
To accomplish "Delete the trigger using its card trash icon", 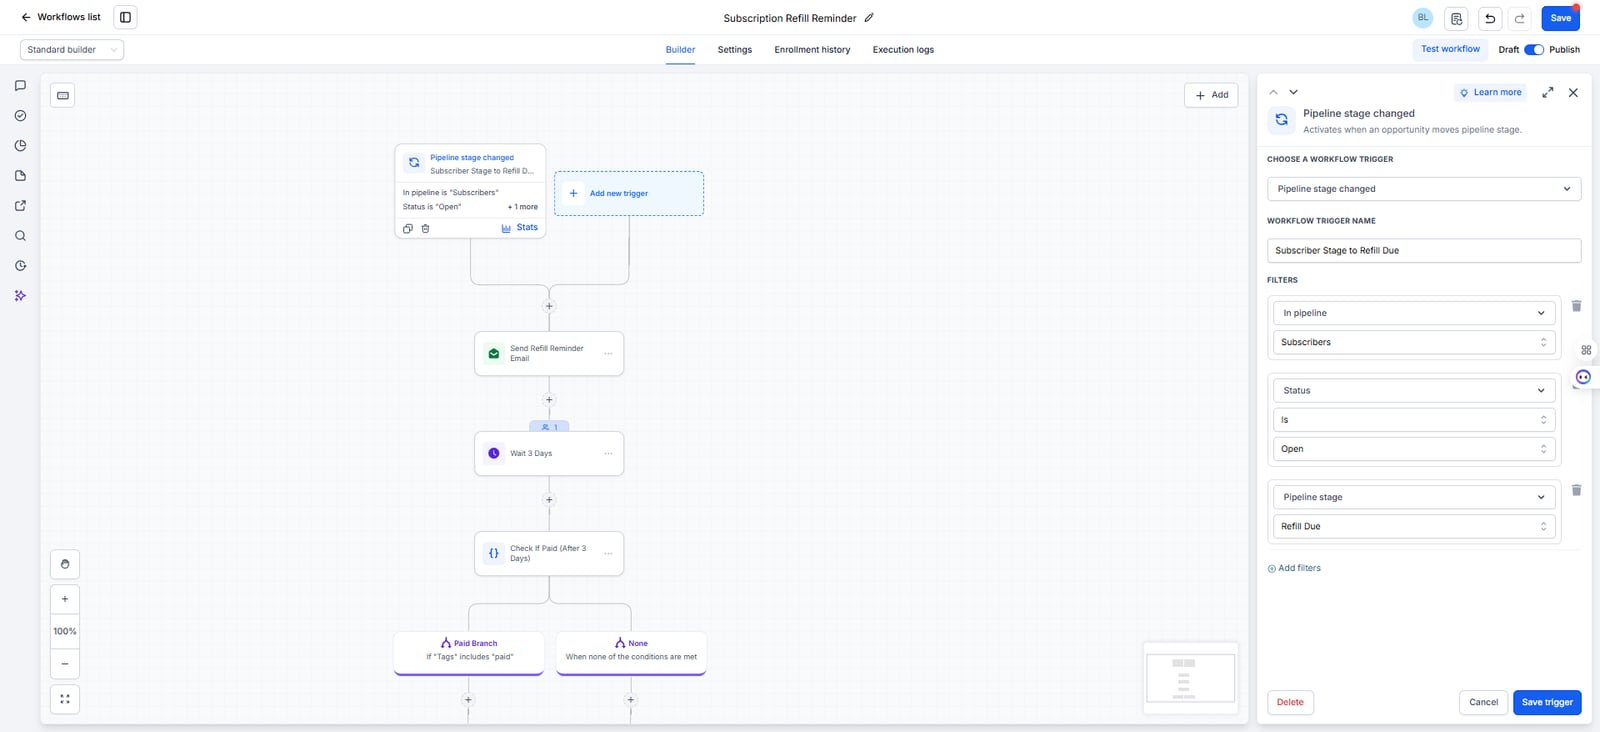I will click(425, 229).
